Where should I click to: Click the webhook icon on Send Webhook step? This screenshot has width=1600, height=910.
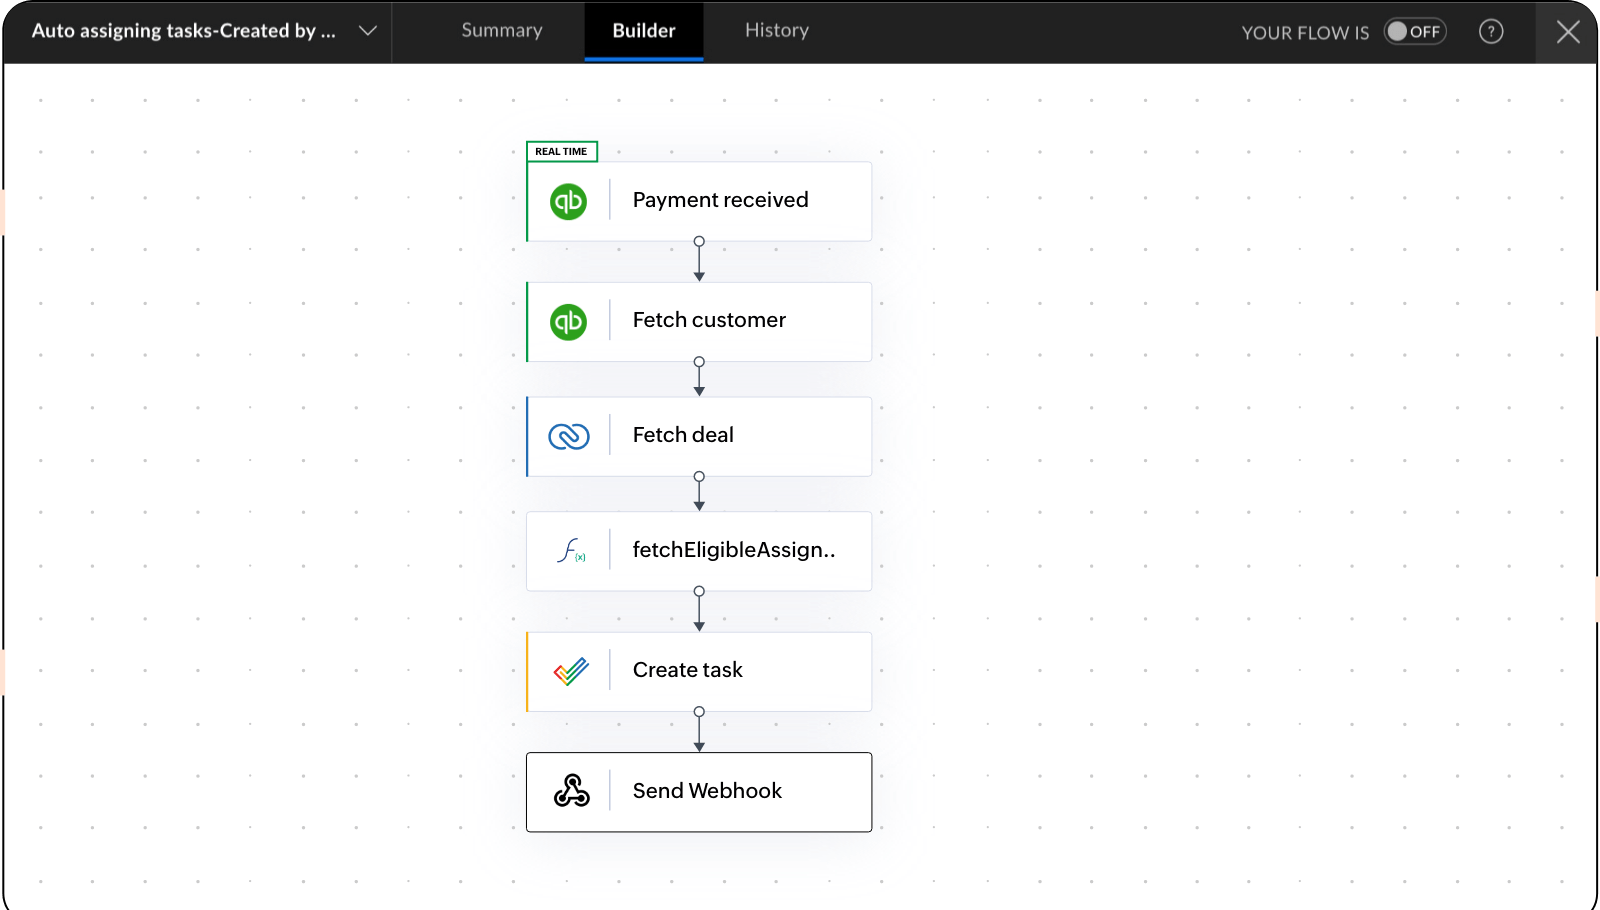(x=571, y=791)
